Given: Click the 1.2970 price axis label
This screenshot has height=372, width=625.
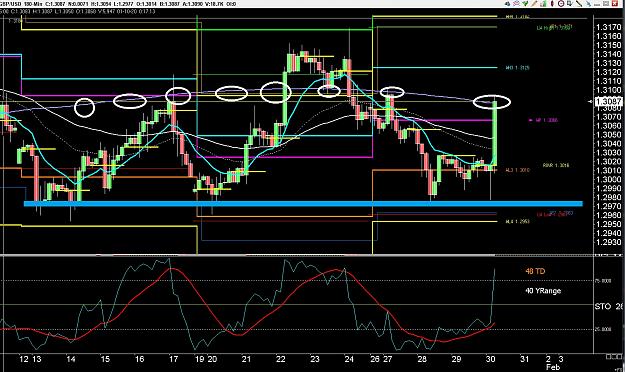Looking at the screenshot, I should pyautogui.click(x=608, y=207).
